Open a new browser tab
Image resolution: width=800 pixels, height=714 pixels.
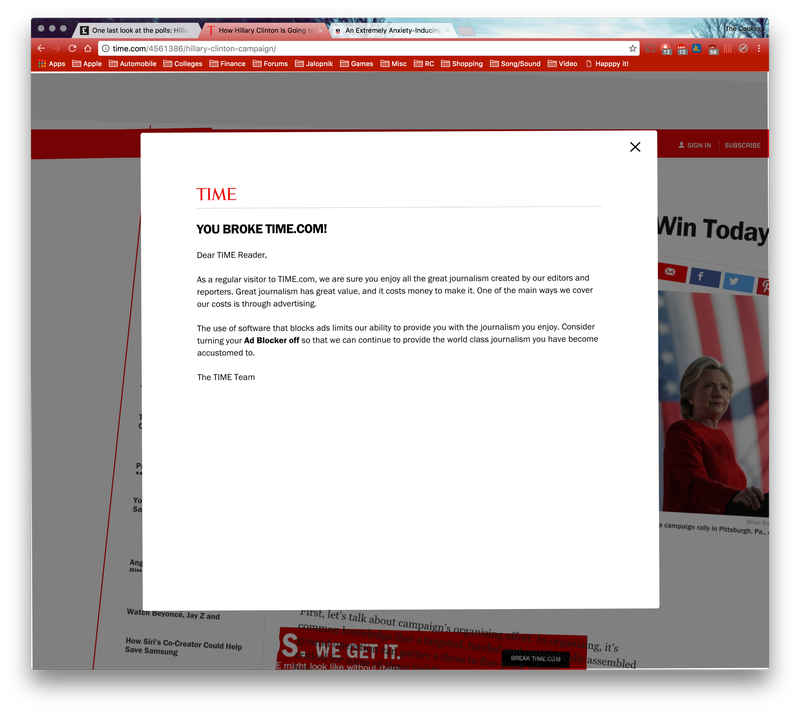point(466,32)
